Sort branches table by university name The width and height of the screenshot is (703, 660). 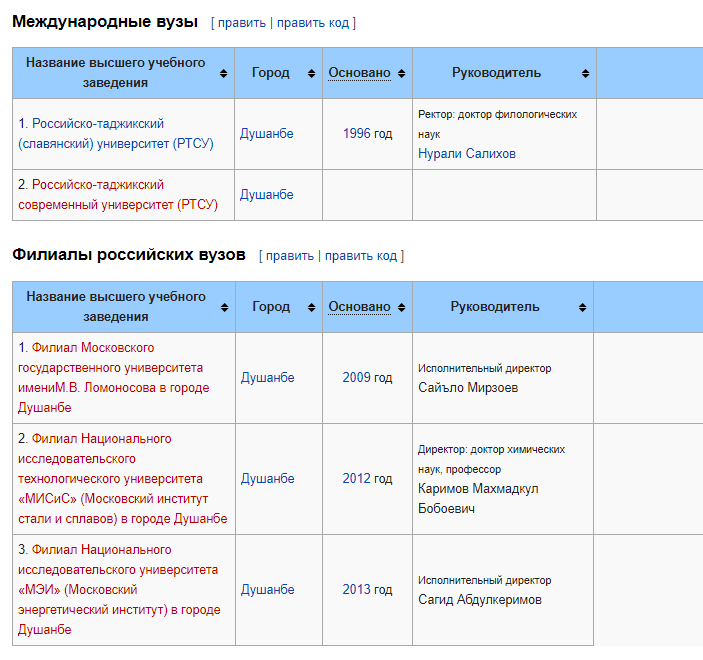(224, 308)
